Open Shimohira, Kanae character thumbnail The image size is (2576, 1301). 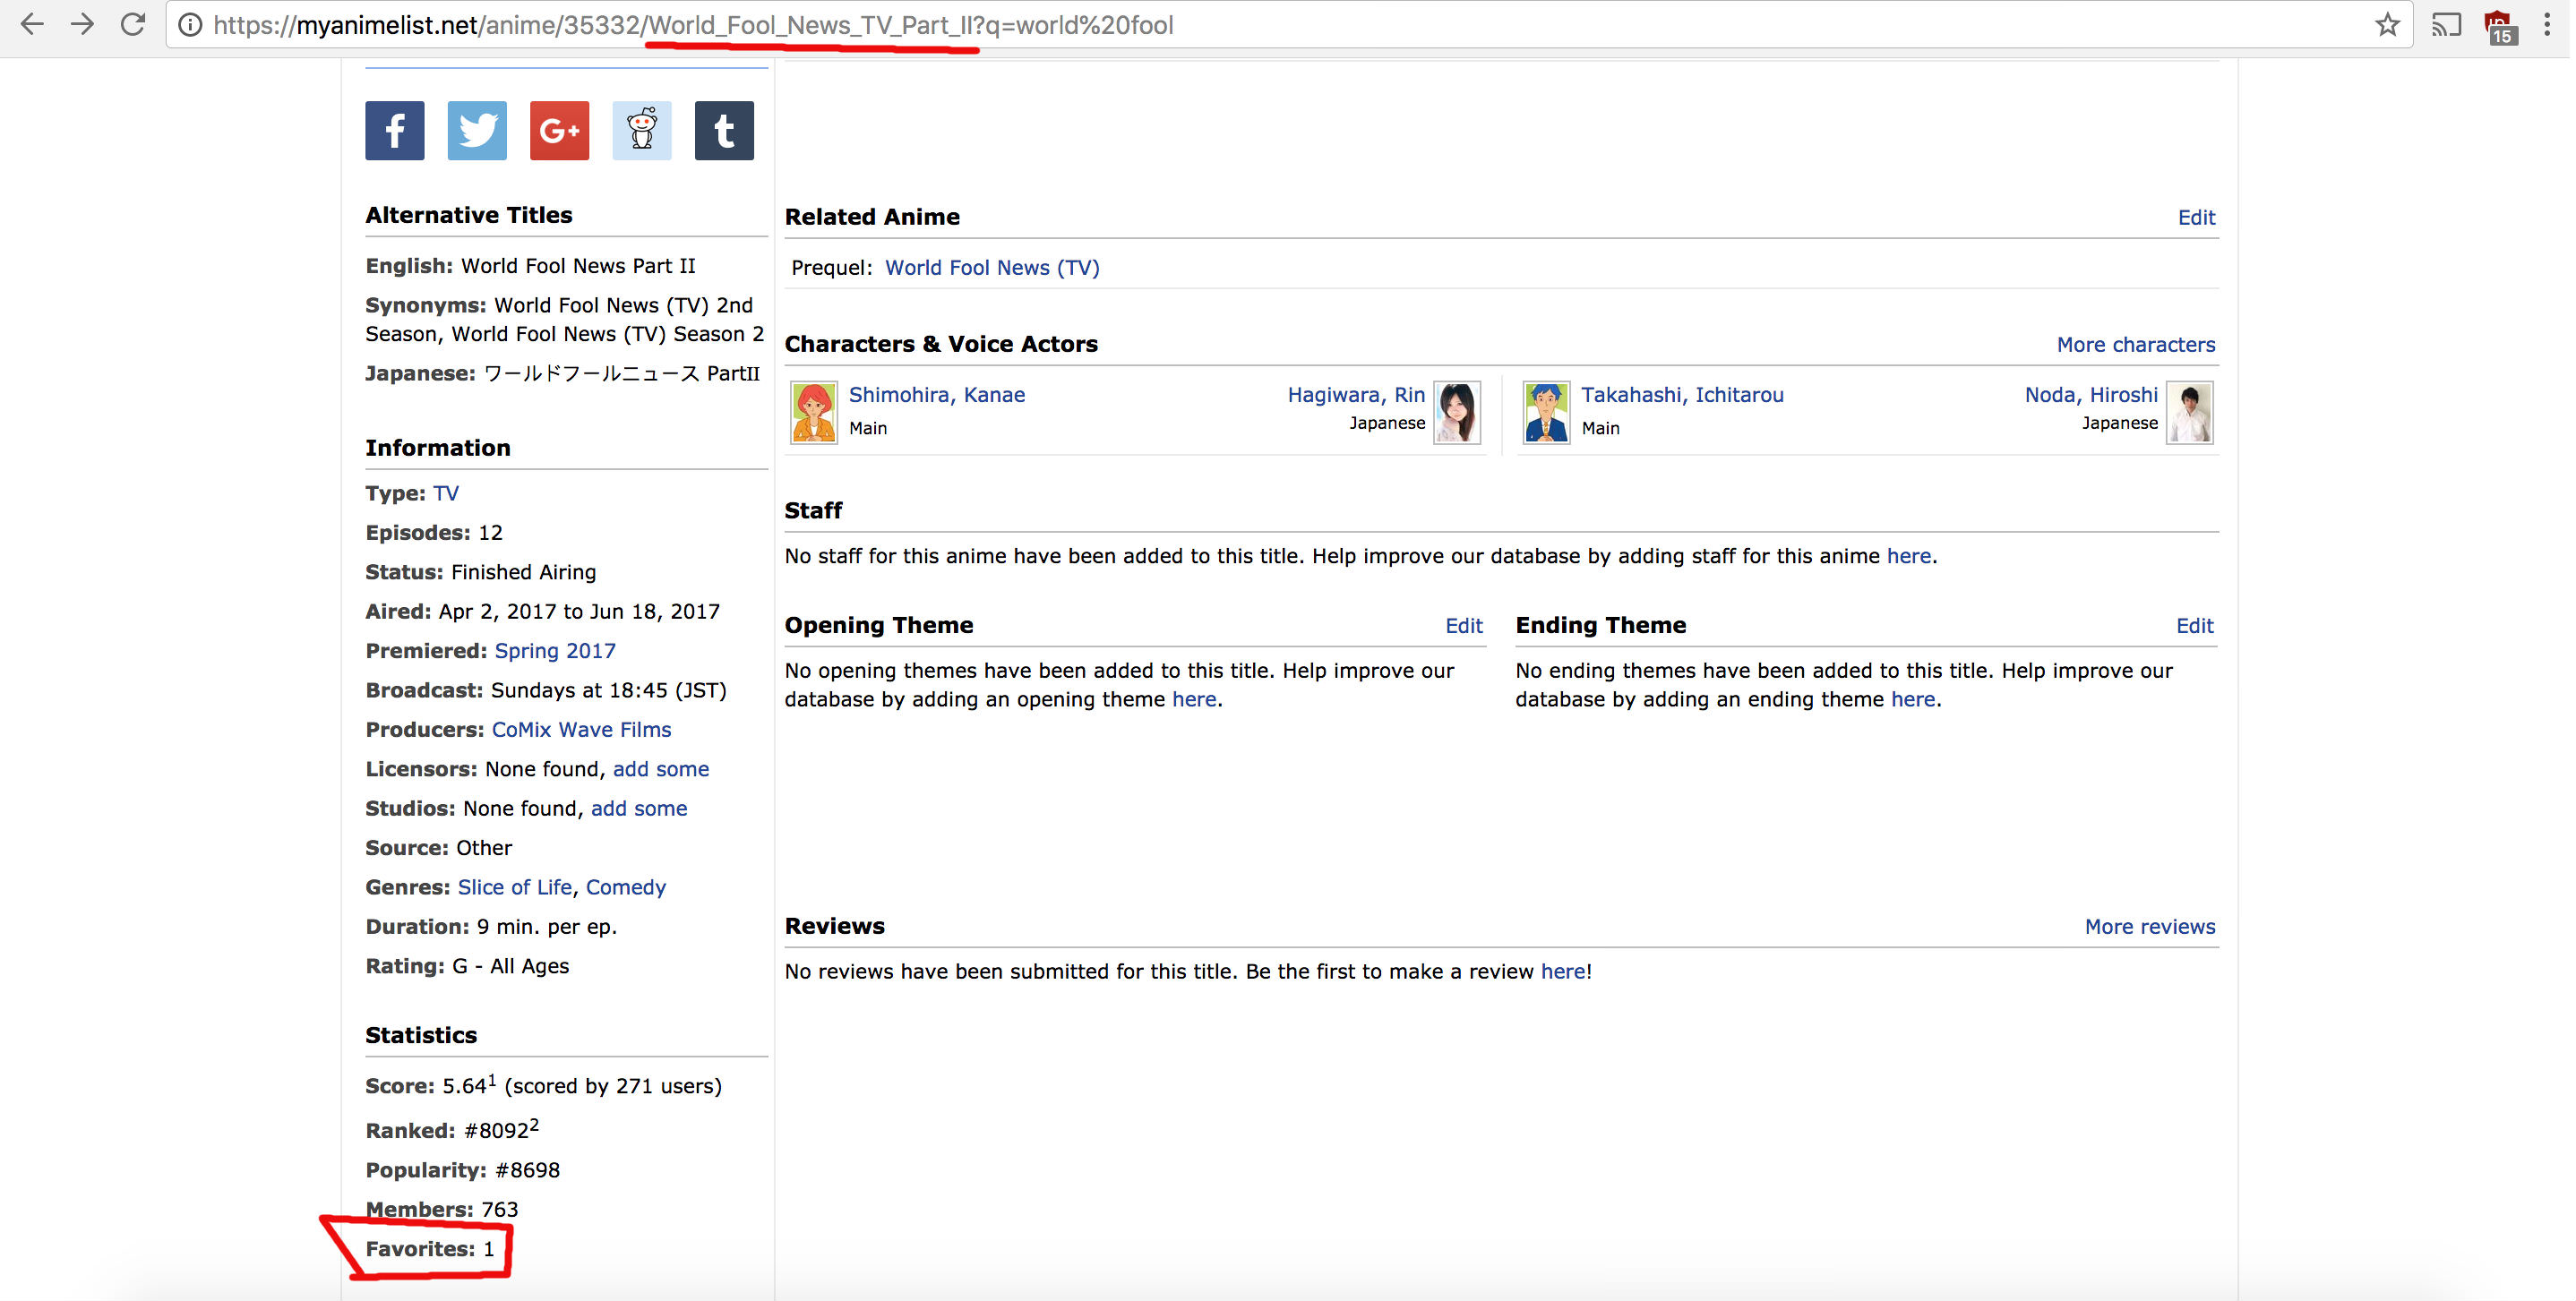tap(813, 412)
